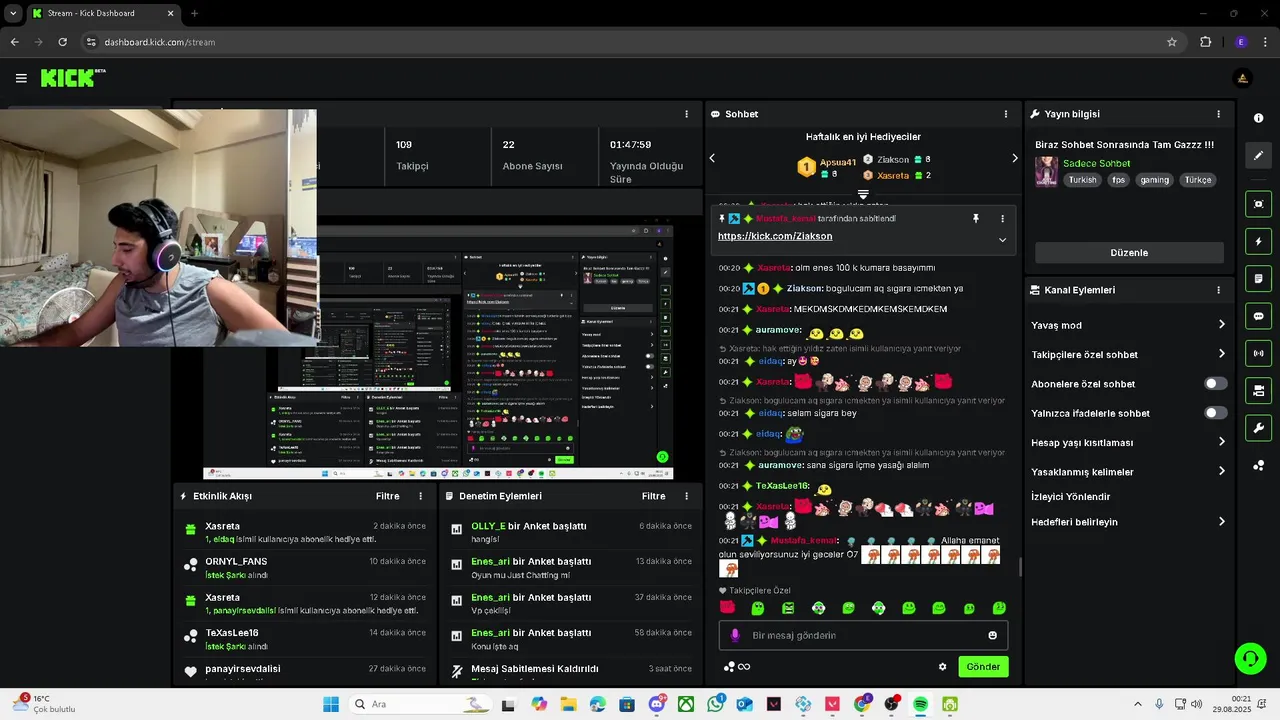This screenshot has height=720, width=1280.
Task: Open the Windows Start menu
Action: [x=331, y=704]
